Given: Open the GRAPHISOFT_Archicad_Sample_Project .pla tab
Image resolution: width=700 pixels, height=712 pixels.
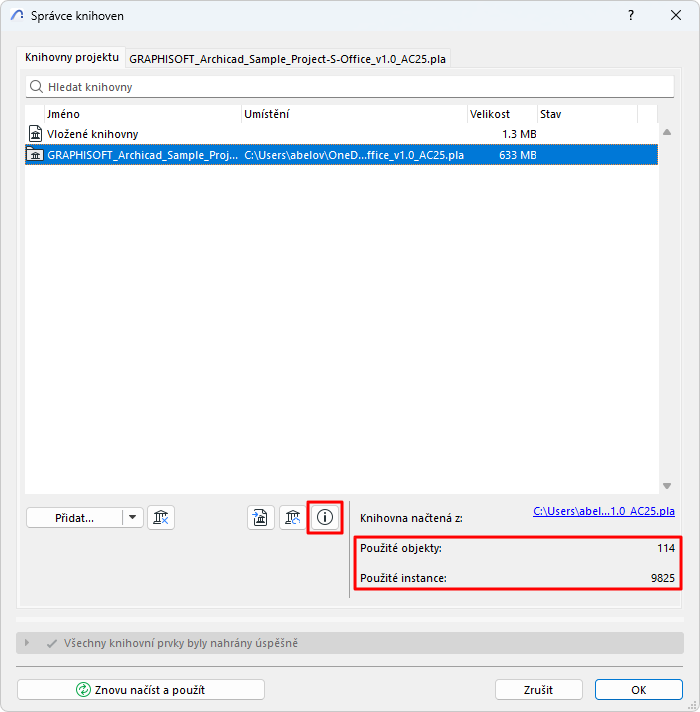Looking at the screenshot, I should (x=287, y=59).
